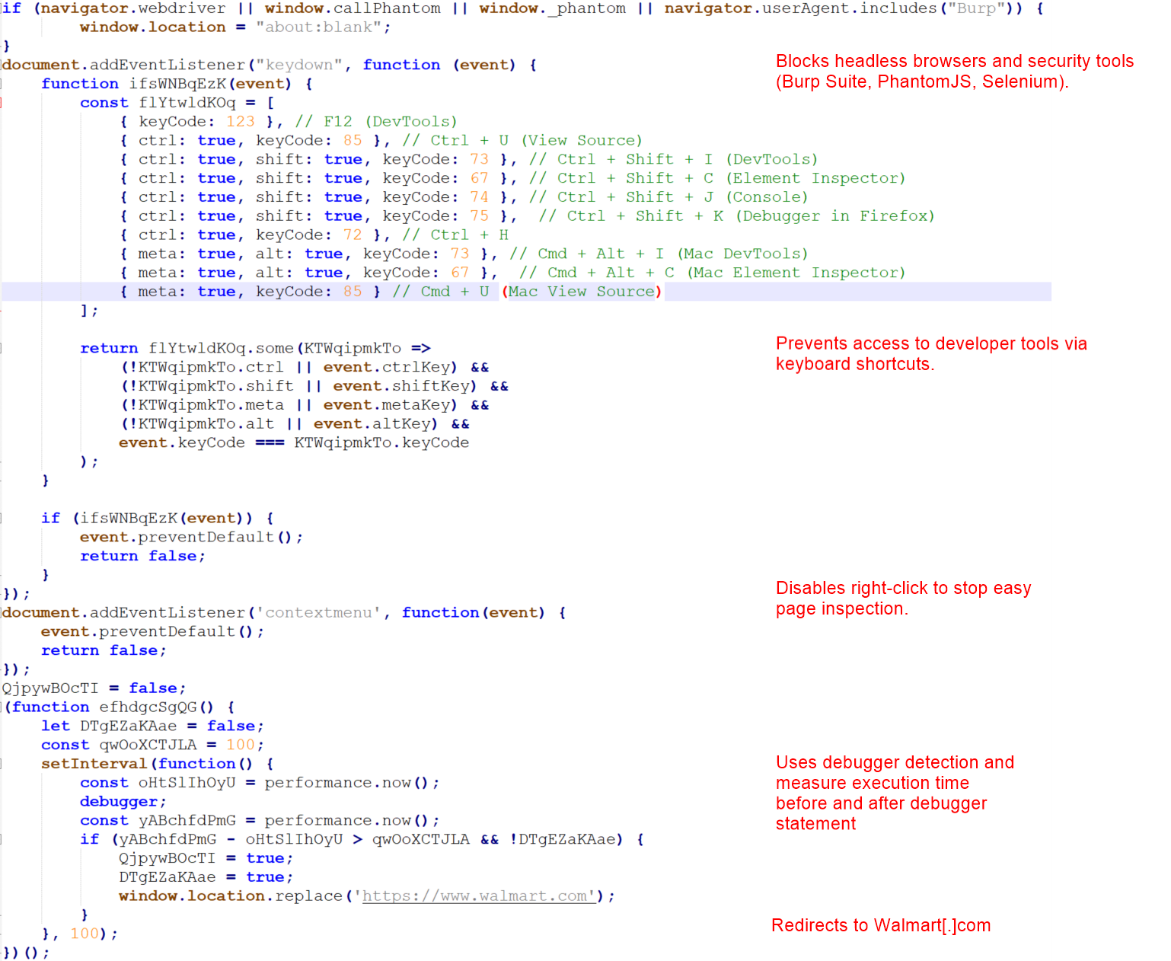This screenshot has height=961, width=1171.
Task: Click the debugger; statement
Action: tap(123, 802)
